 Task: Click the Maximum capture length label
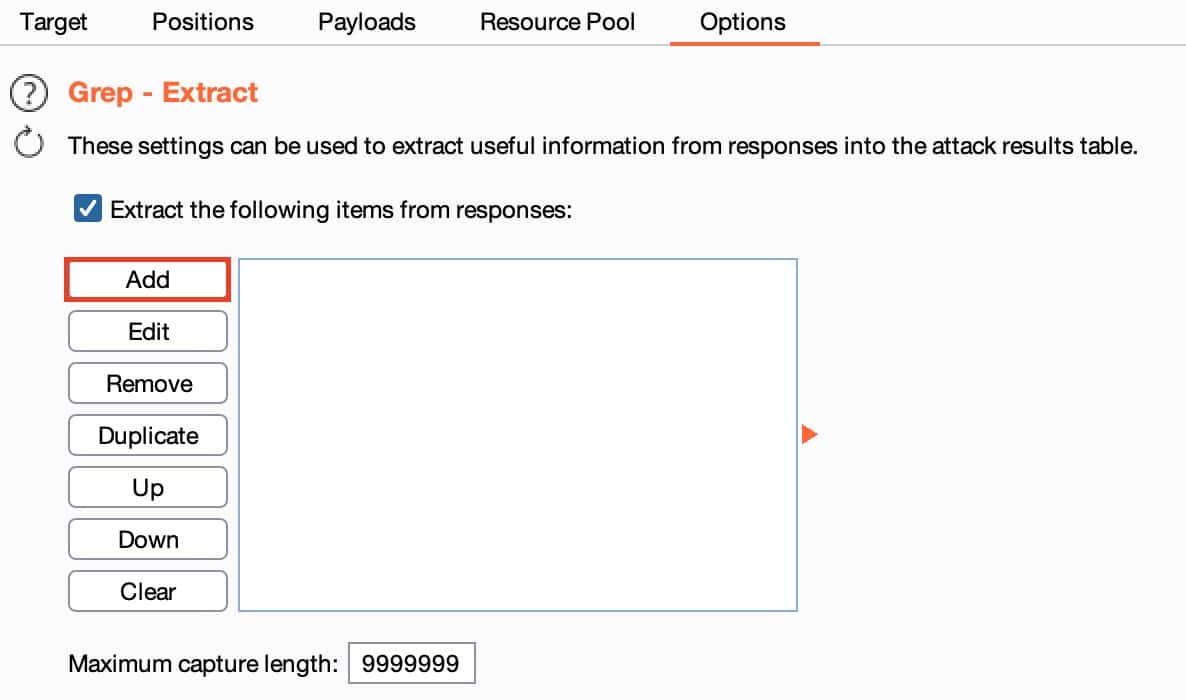click(204, 664)
